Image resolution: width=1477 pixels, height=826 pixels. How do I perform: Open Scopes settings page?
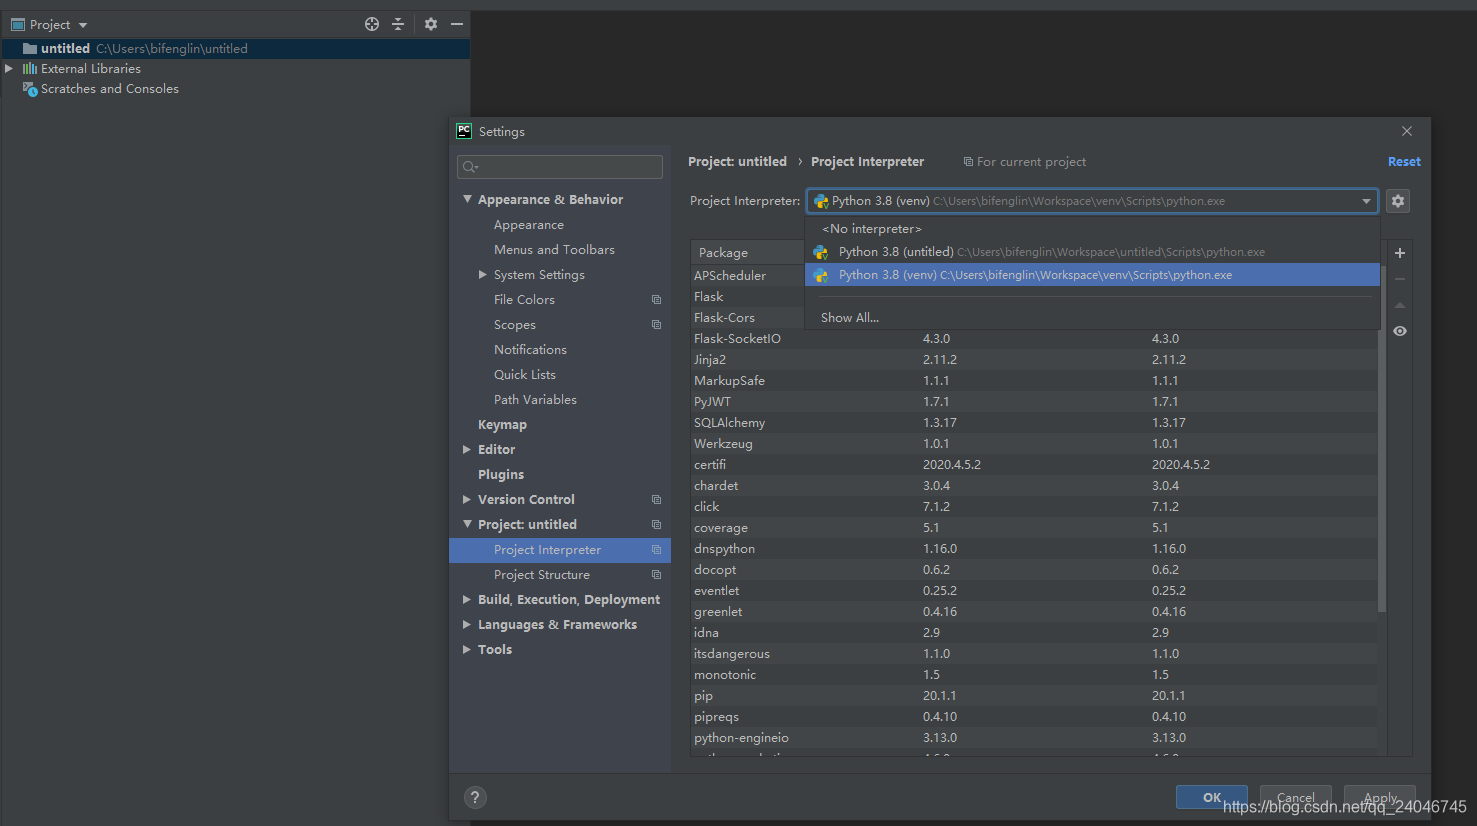pyautogui.click(x=515, y=325)
